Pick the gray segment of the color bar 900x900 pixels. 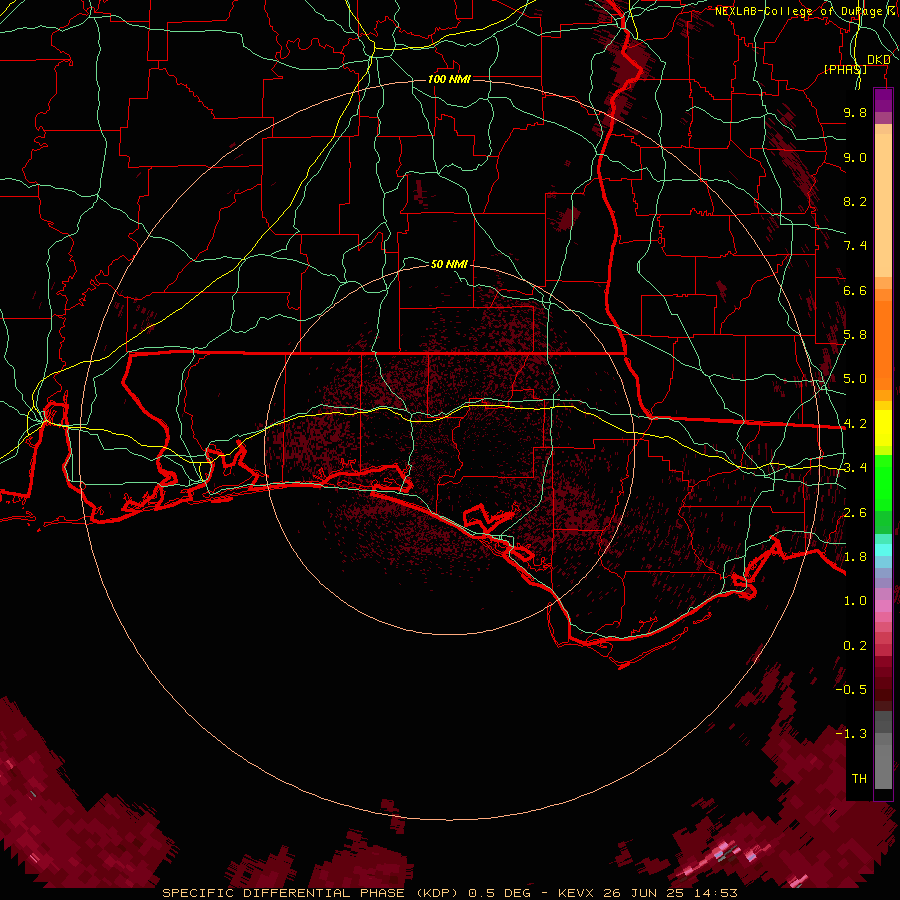[x=883, y=752]
